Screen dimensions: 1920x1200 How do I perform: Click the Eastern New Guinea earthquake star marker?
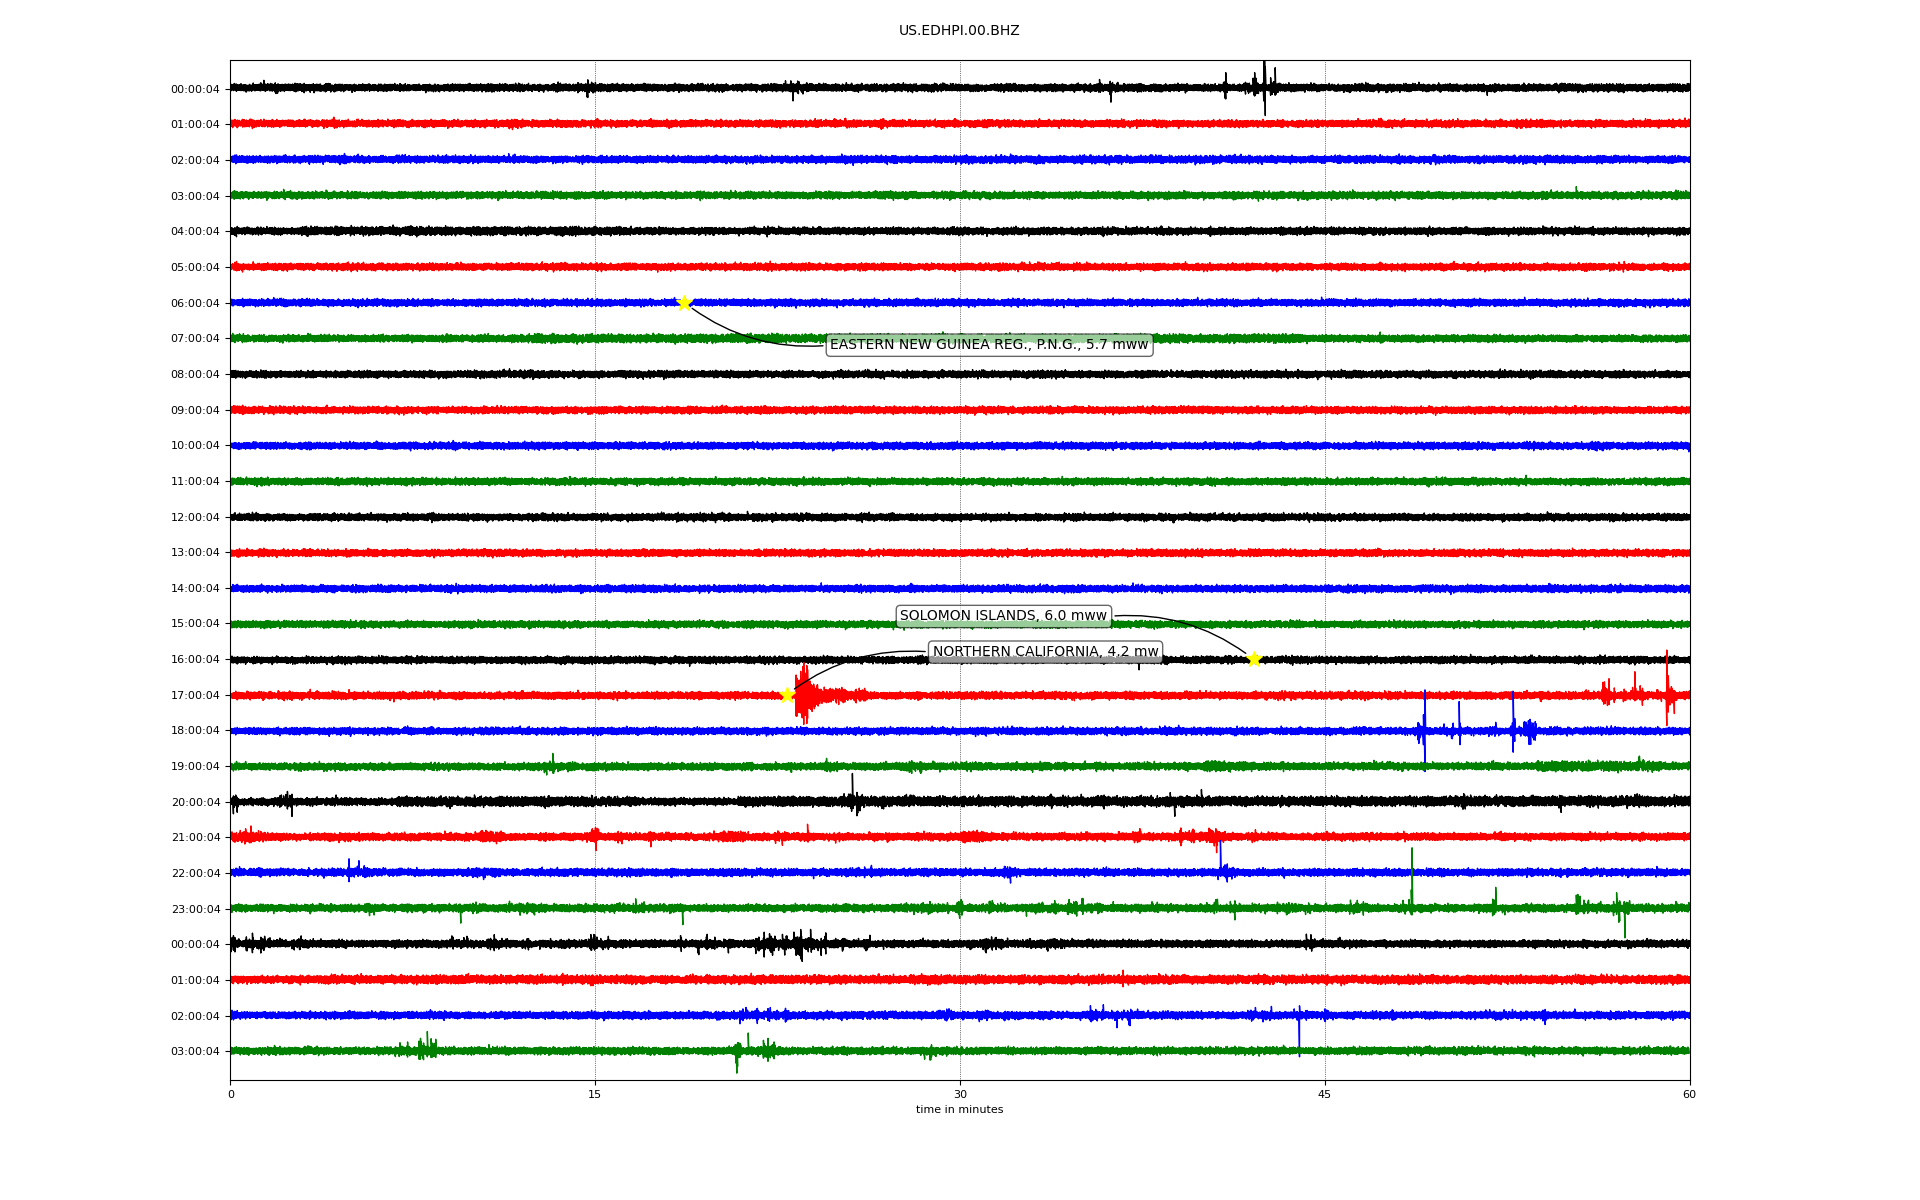[x=684, y=303]
